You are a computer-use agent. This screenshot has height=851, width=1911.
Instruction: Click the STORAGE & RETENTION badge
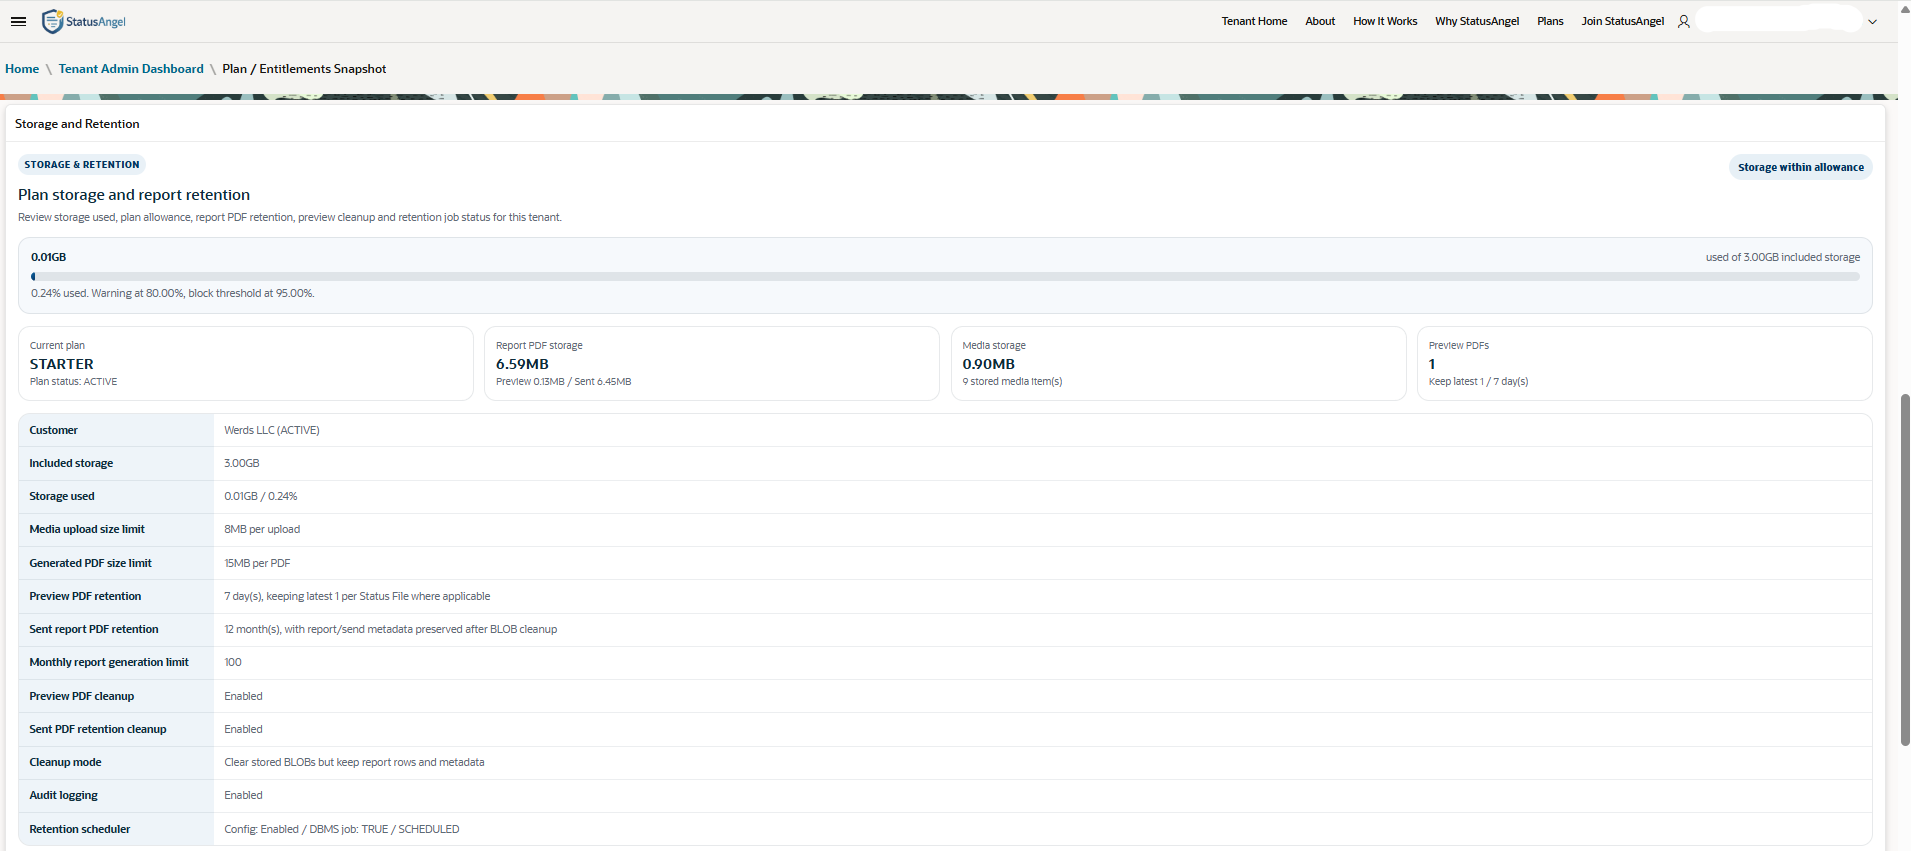click(82, 164)
